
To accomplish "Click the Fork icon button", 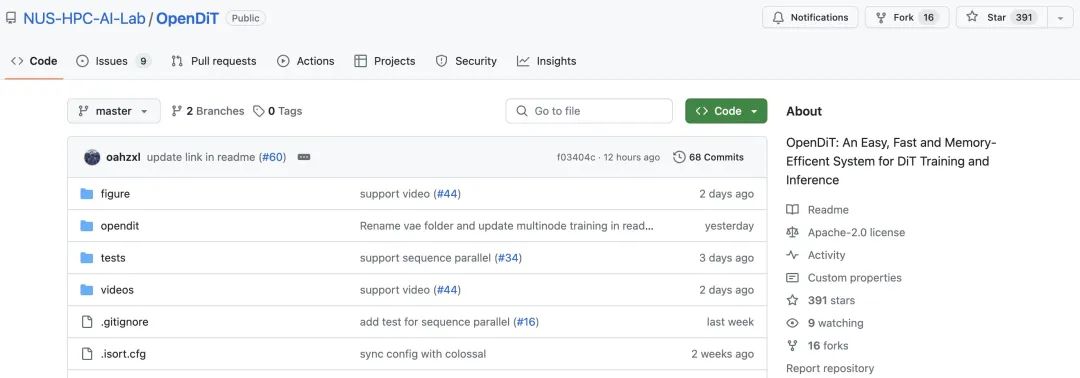I will (x=881, y=17).
